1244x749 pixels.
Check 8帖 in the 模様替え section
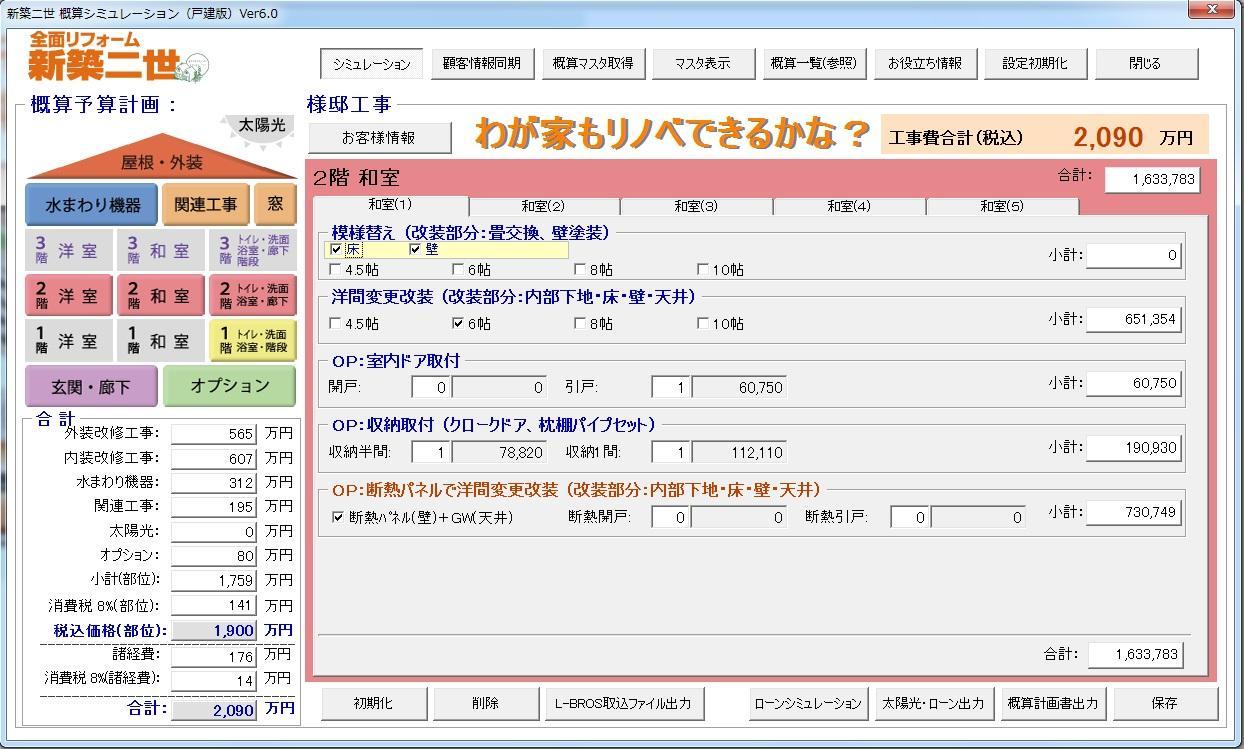[580, 269]
